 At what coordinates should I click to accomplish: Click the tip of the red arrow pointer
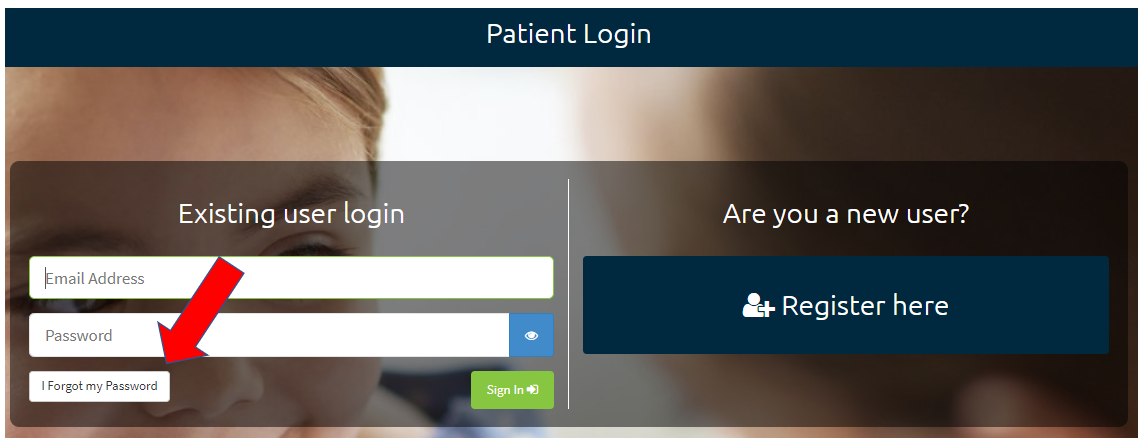pyautogui.click(x=168, y=360)
